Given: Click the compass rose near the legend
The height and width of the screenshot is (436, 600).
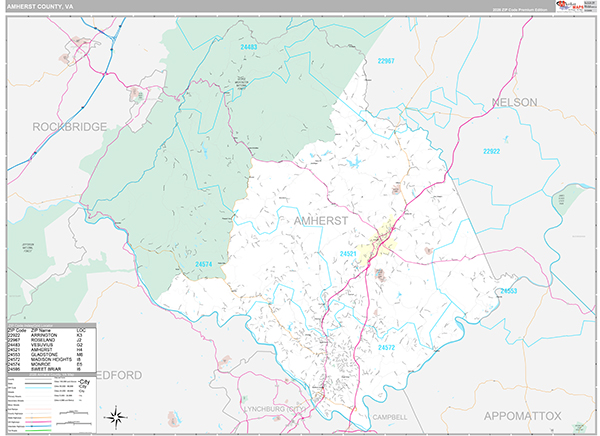Looking at the screenshot, I should (x=116, y=416).
